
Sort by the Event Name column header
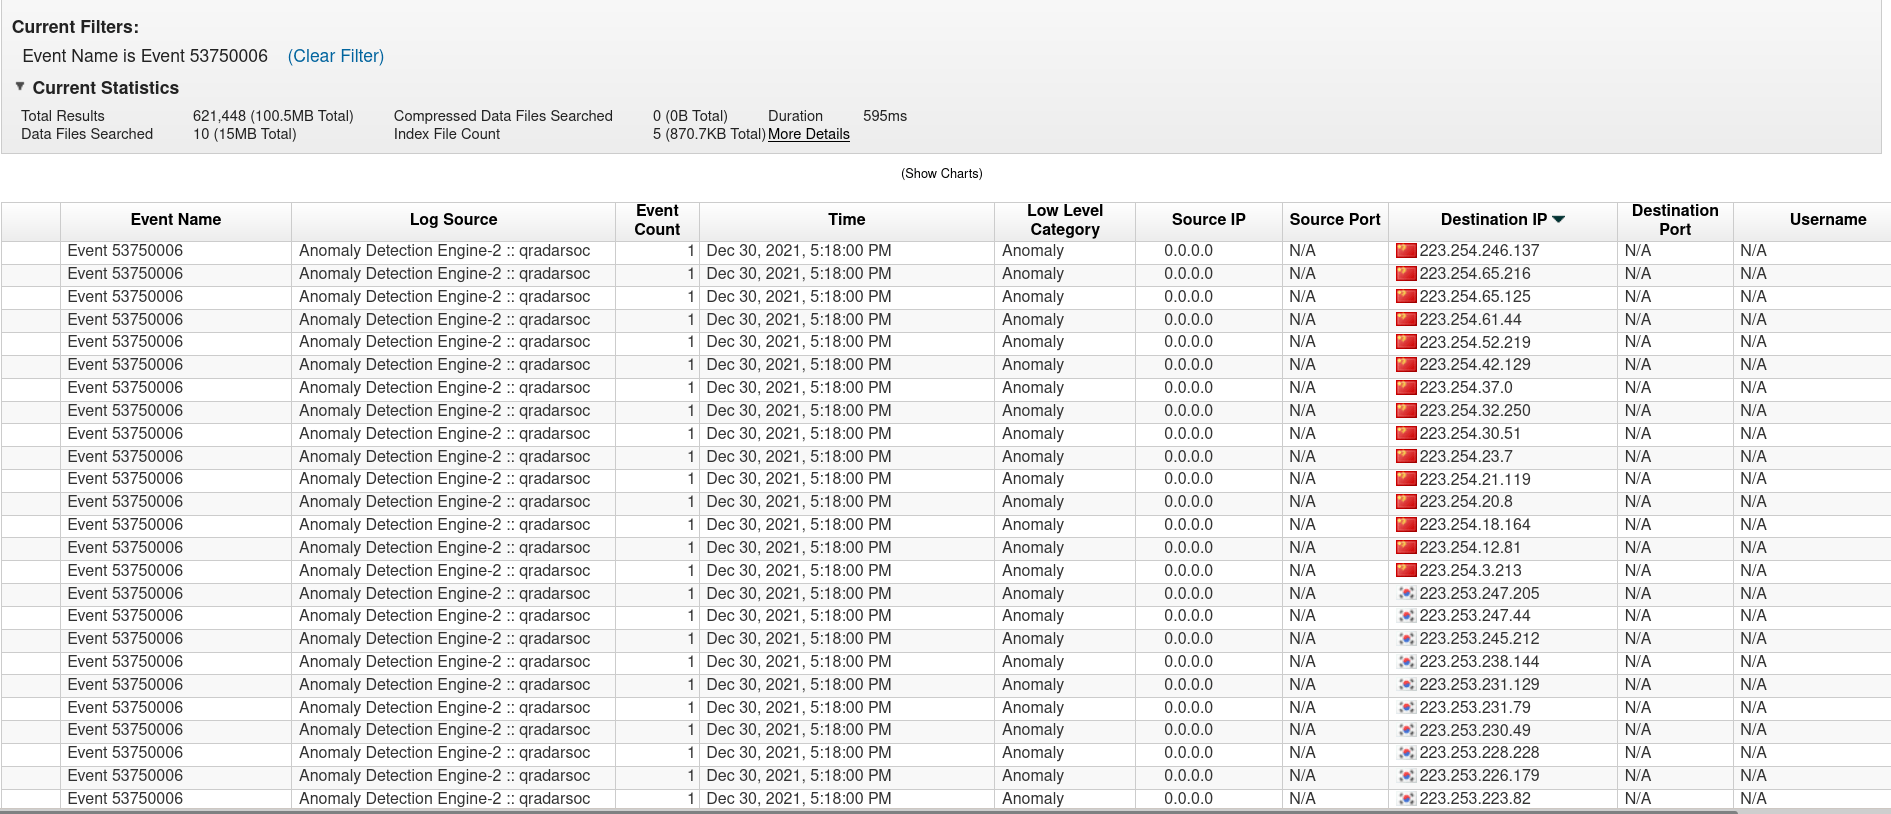(176, 220)
